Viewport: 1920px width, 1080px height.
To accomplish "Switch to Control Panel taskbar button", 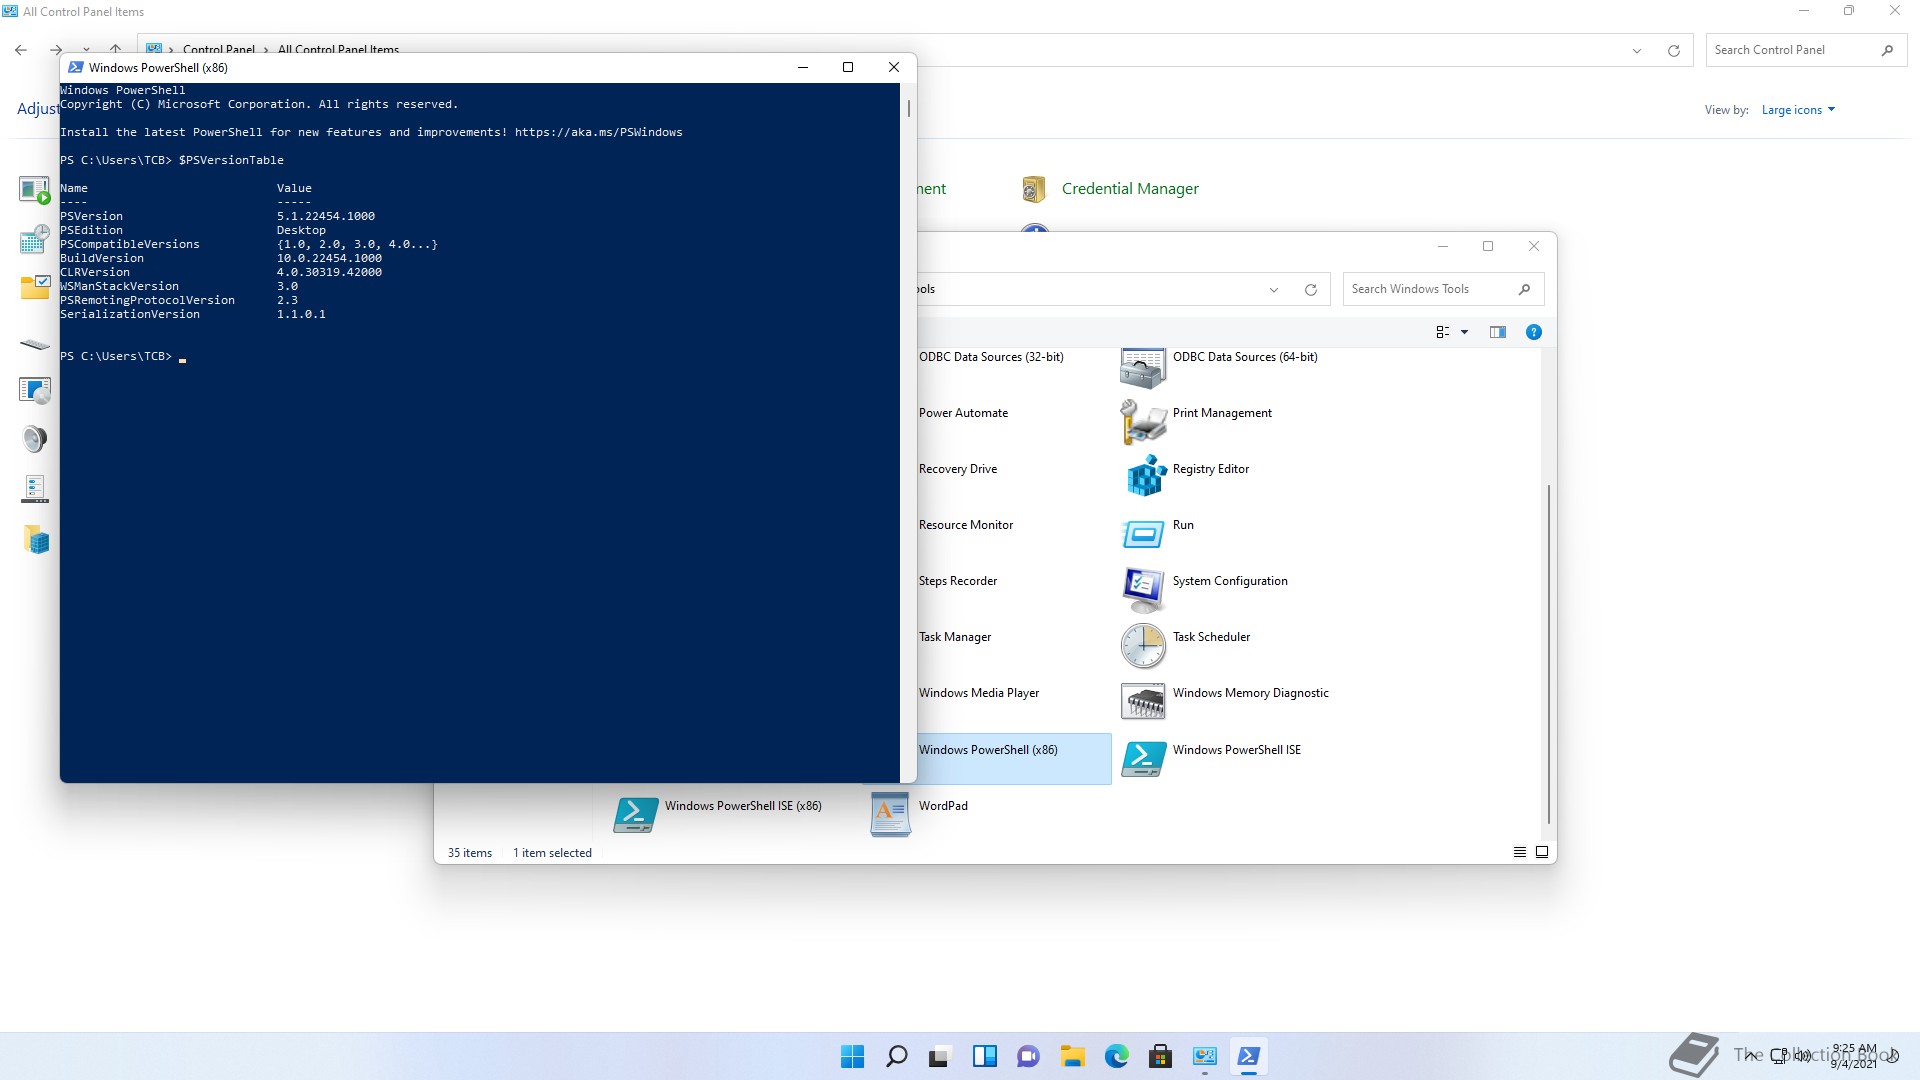I will [x=1204, y=1056].
